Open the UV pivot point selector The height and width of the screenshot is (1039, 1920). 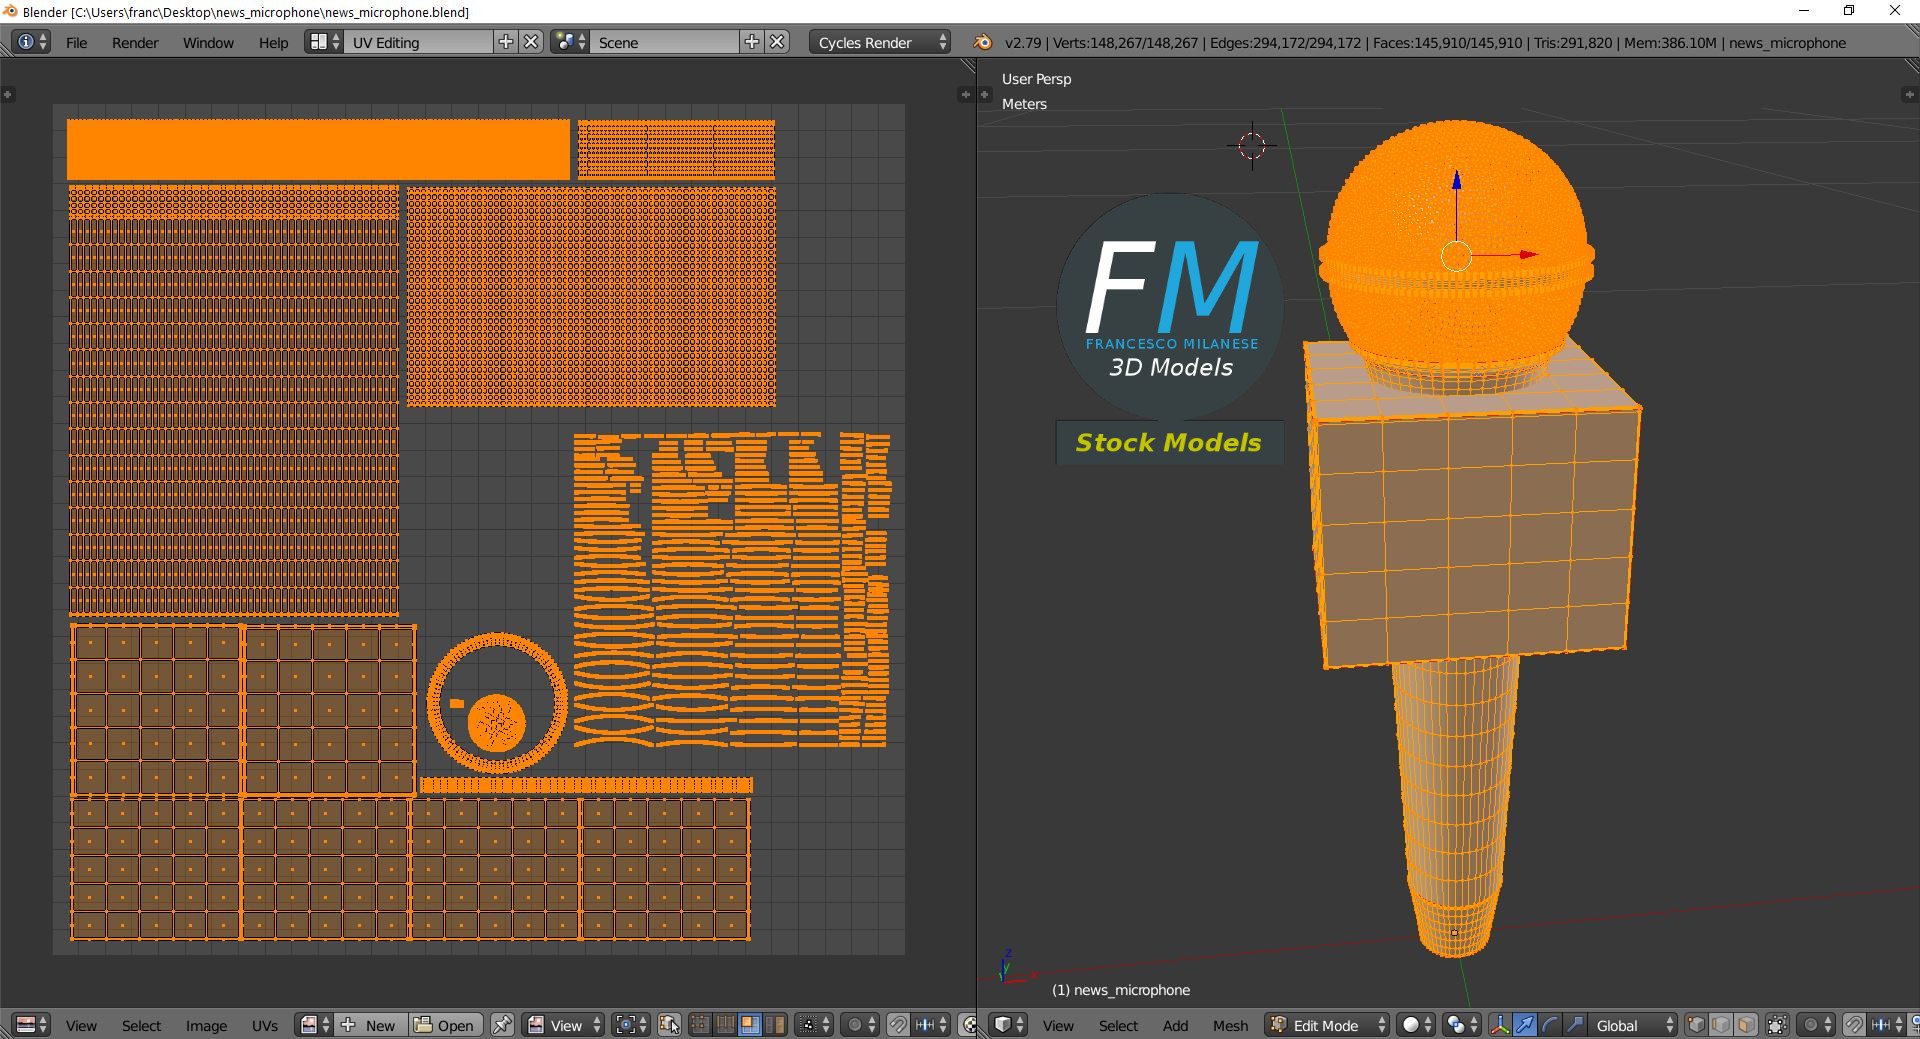(630, 1025)
